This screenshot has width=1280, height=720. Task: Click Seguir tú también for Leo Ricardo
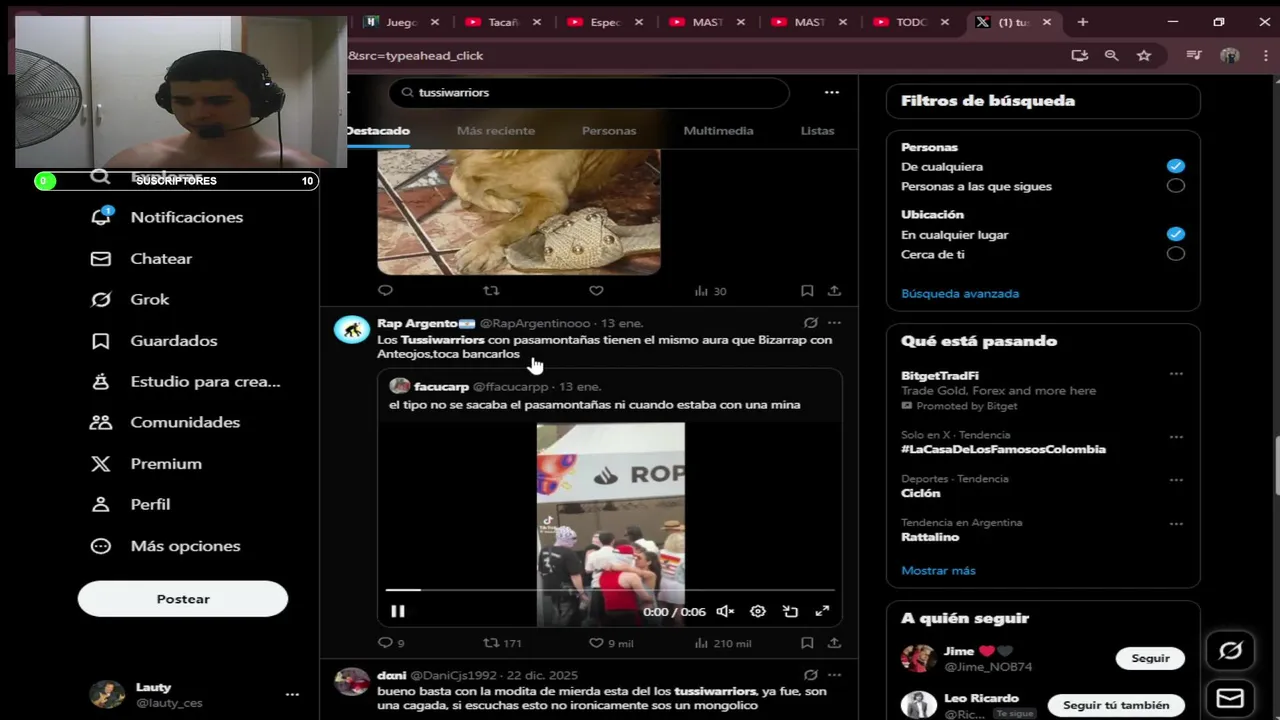tap(1116, 705)
